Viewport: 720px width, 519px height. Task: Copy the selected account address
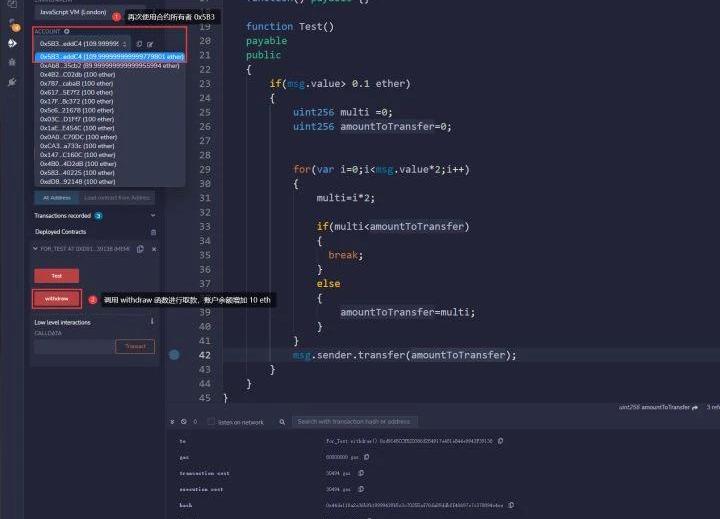pyautogui.click(x=139, y=44)
